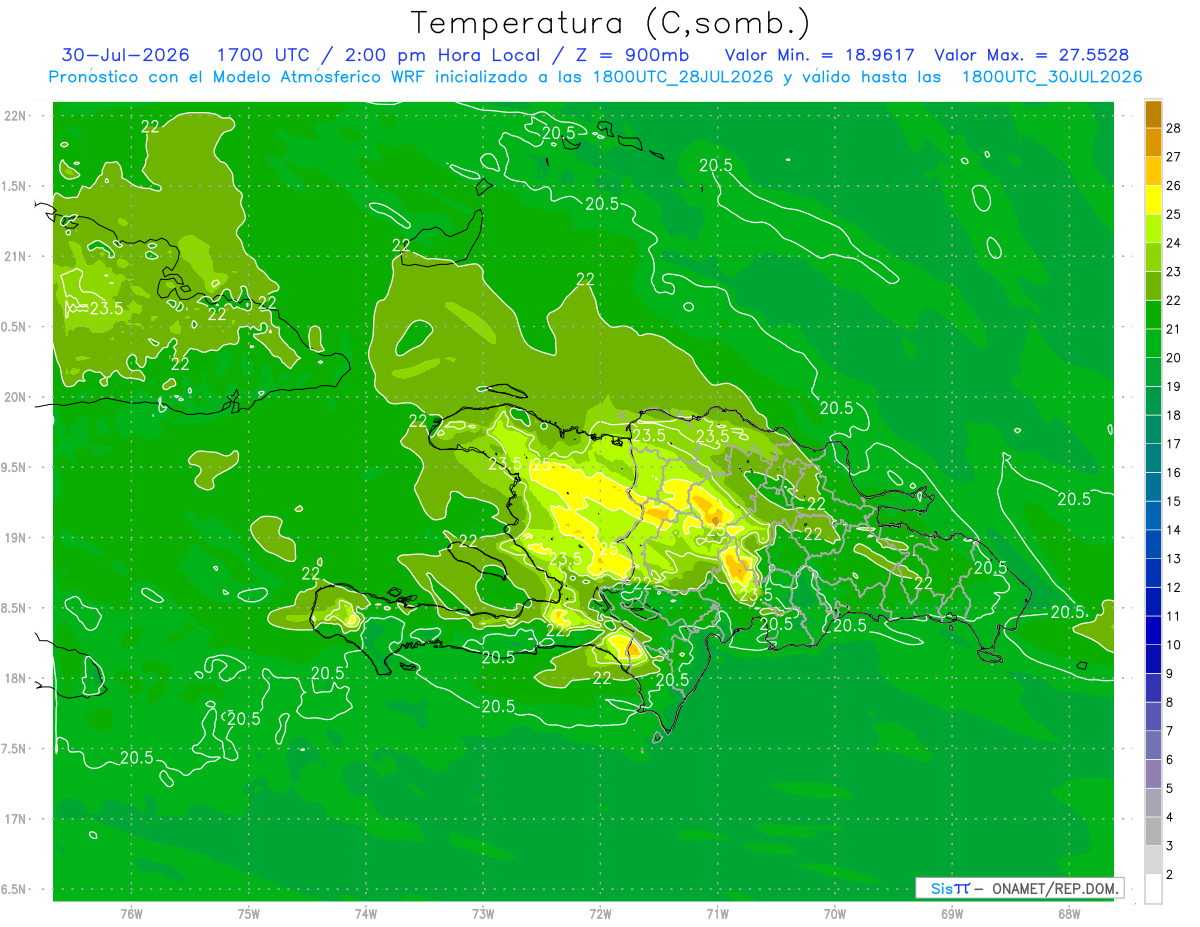1200x927 pixels.
Task: Click the "19N" latitude axis label
Action: [x=16, y=538]
